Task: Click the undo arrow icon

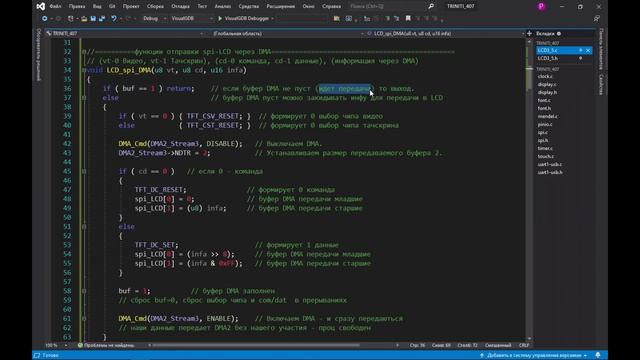Action: [114, 18]
